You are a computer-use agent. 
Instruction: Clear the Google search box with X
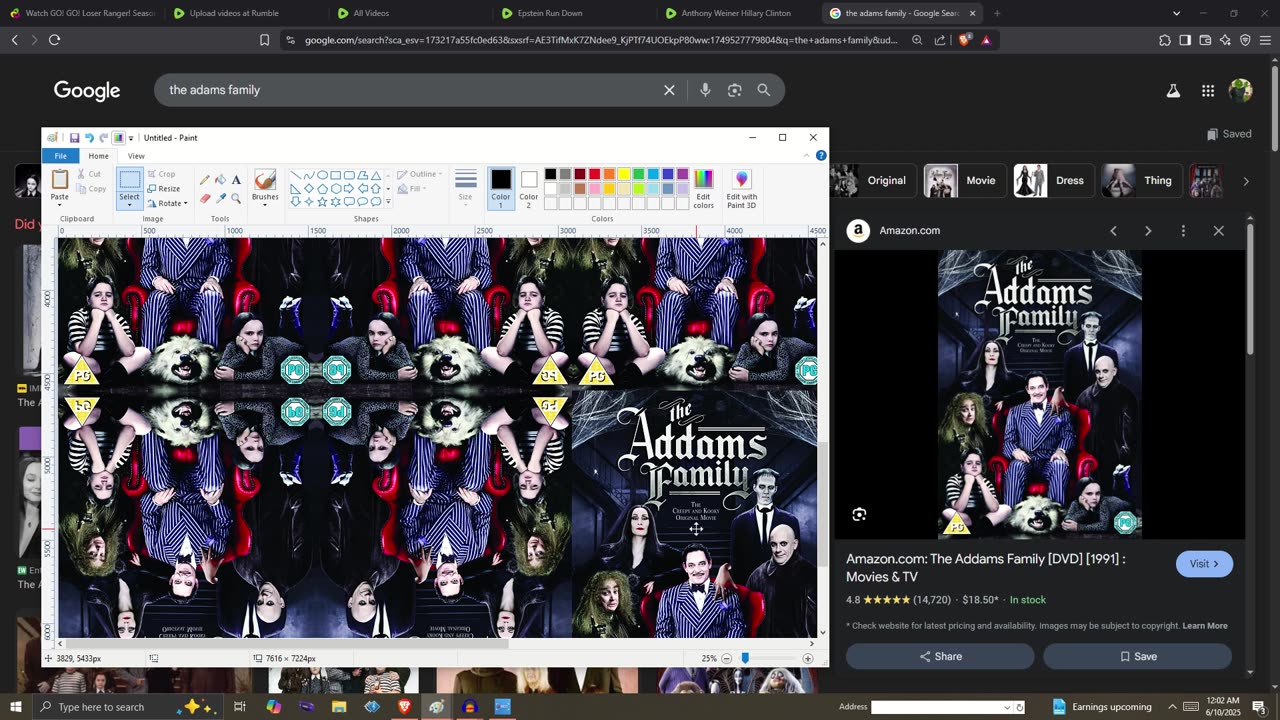point(669,90)
